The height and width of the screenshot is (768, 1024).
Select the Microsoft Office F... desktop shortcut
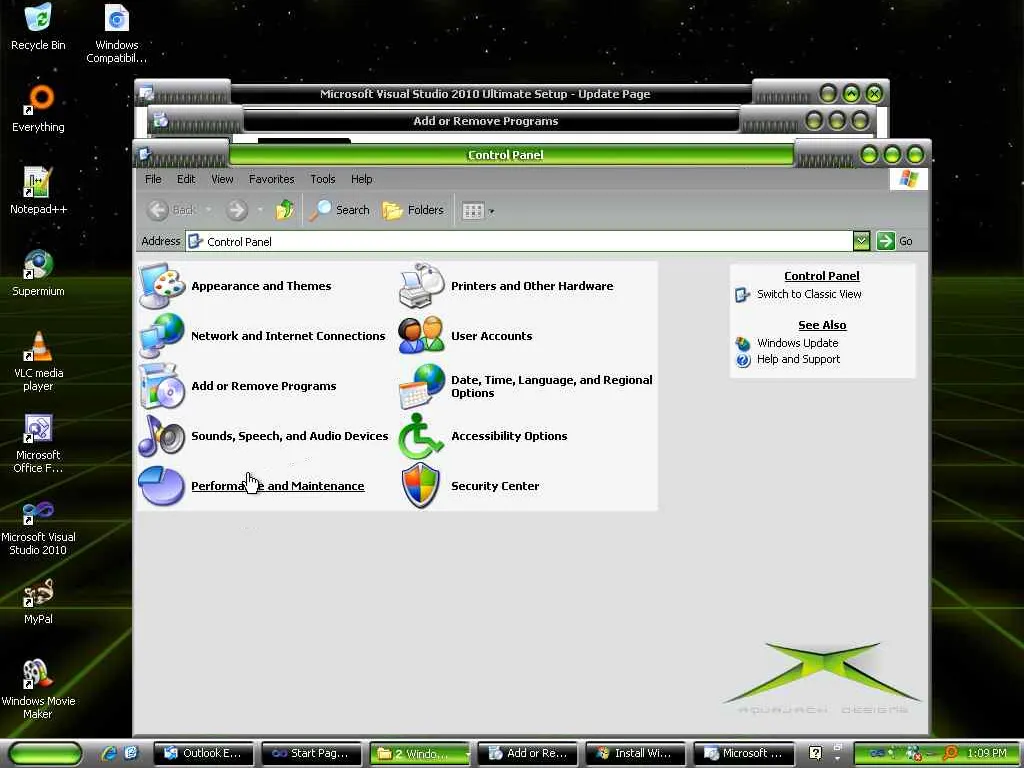click(38, 443)
